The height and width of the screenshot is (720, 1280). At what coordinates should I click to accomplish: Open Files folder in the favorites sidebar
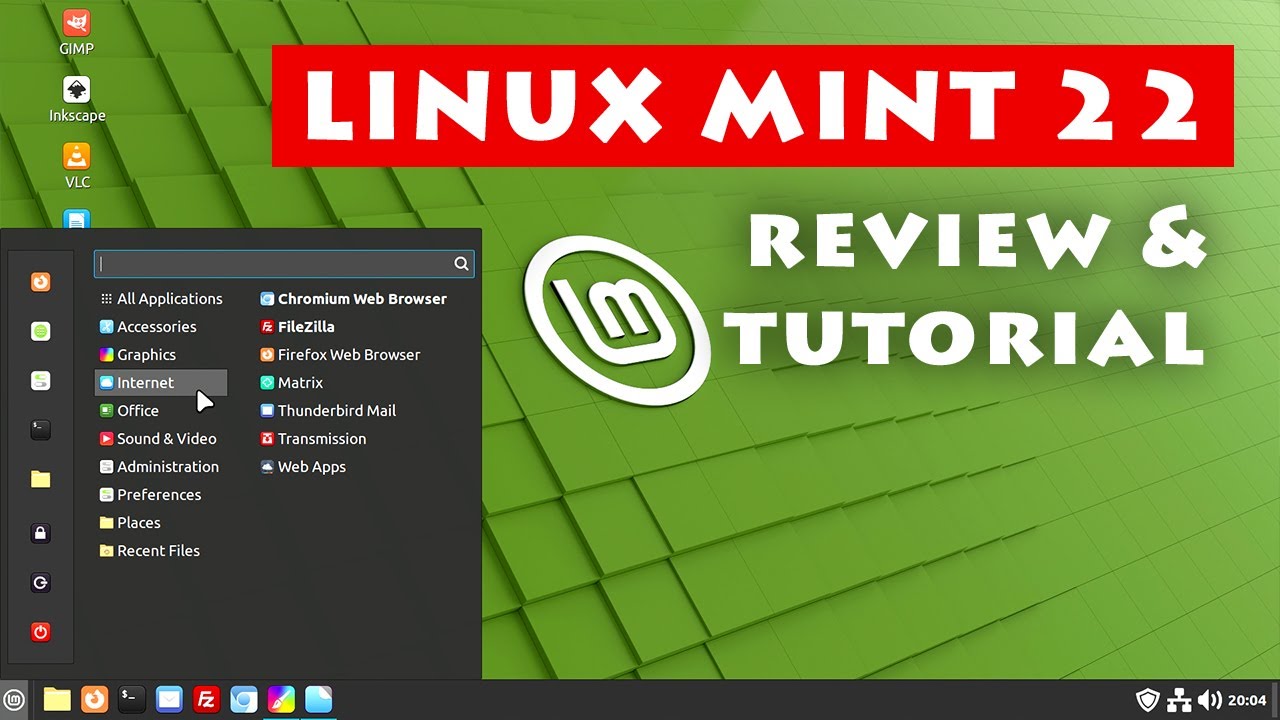pos(40,479)
